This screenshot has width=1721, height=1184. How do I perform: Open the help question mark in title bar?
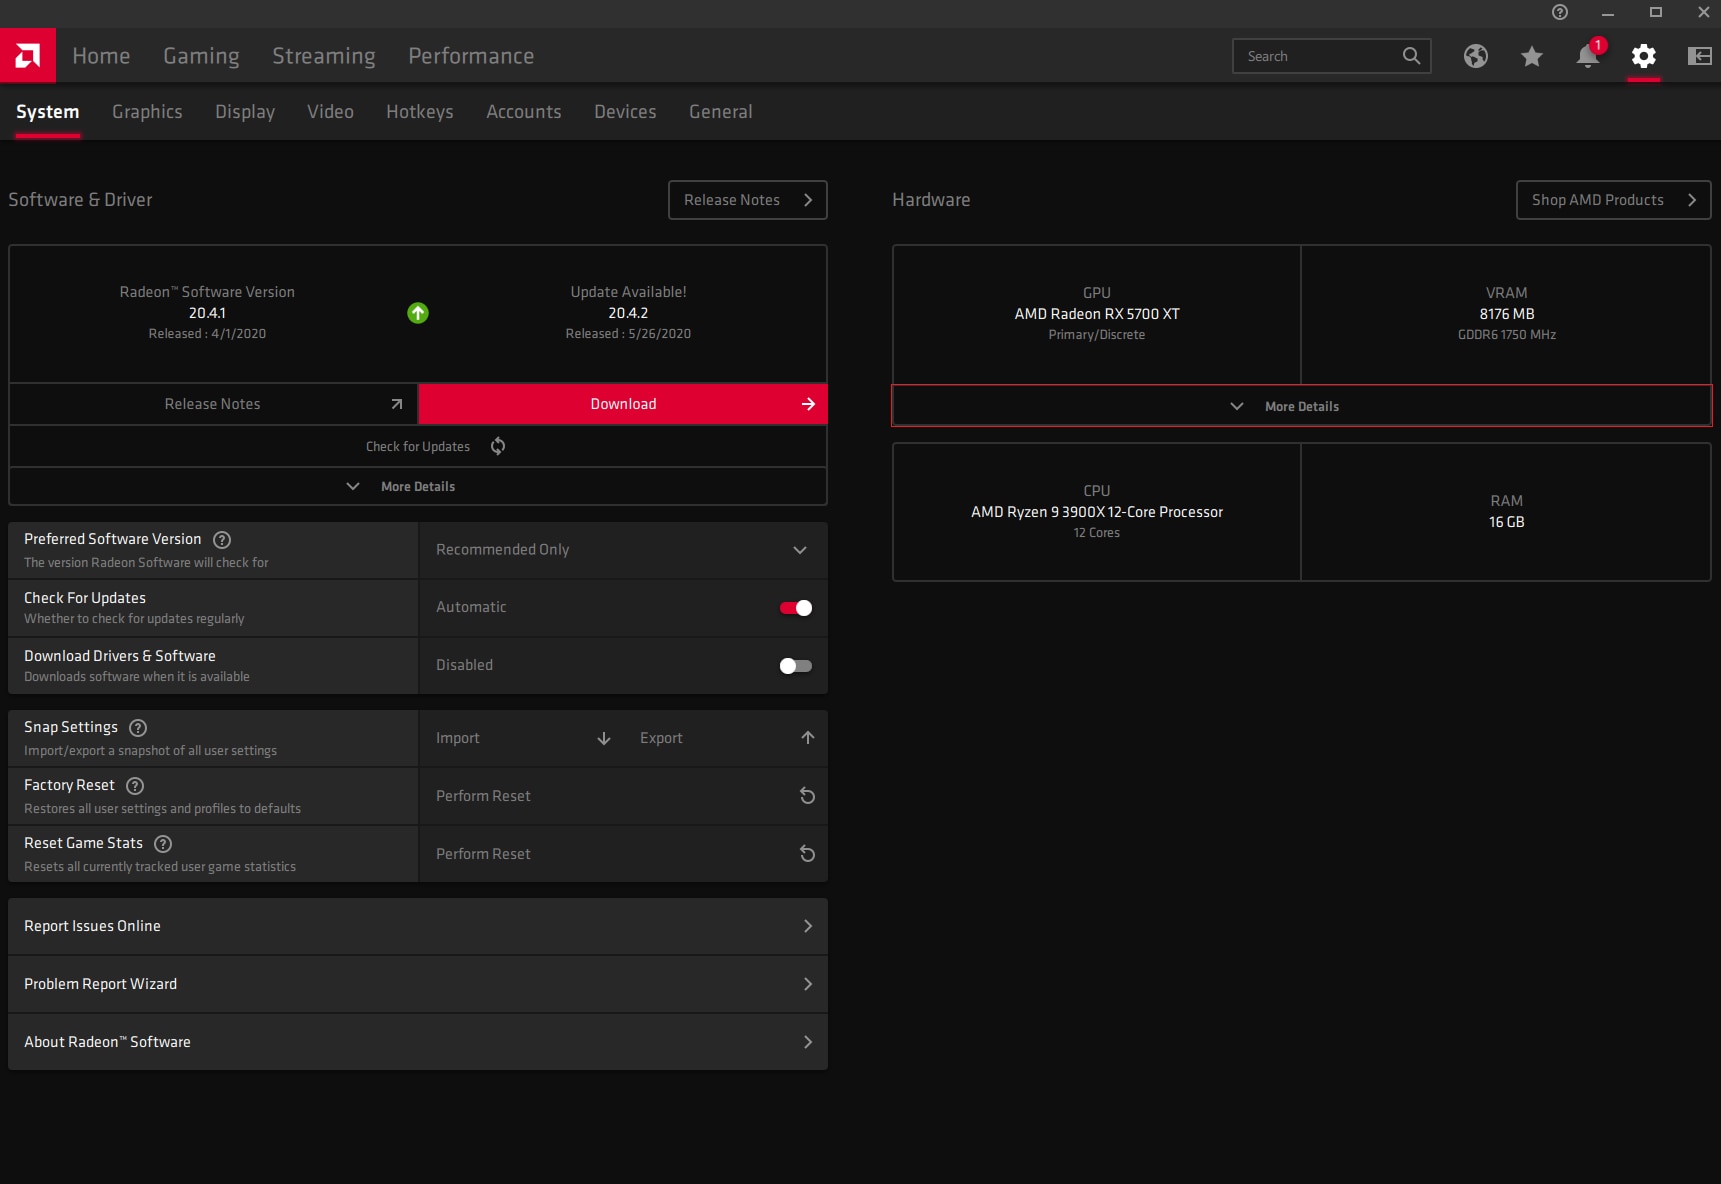[1559, 12]
